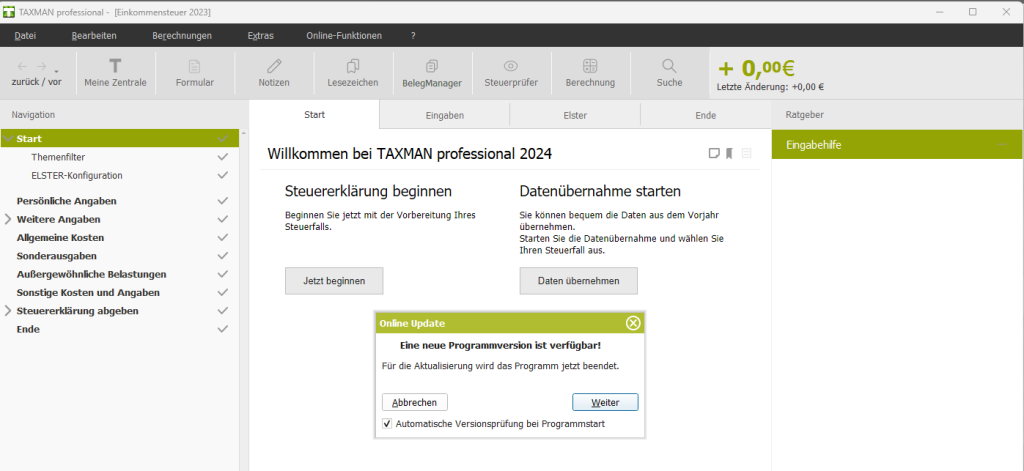Click the form icon beside the welcome heading
The width and height of the screenshot is (1024, 471).
[x=746, y=154]
